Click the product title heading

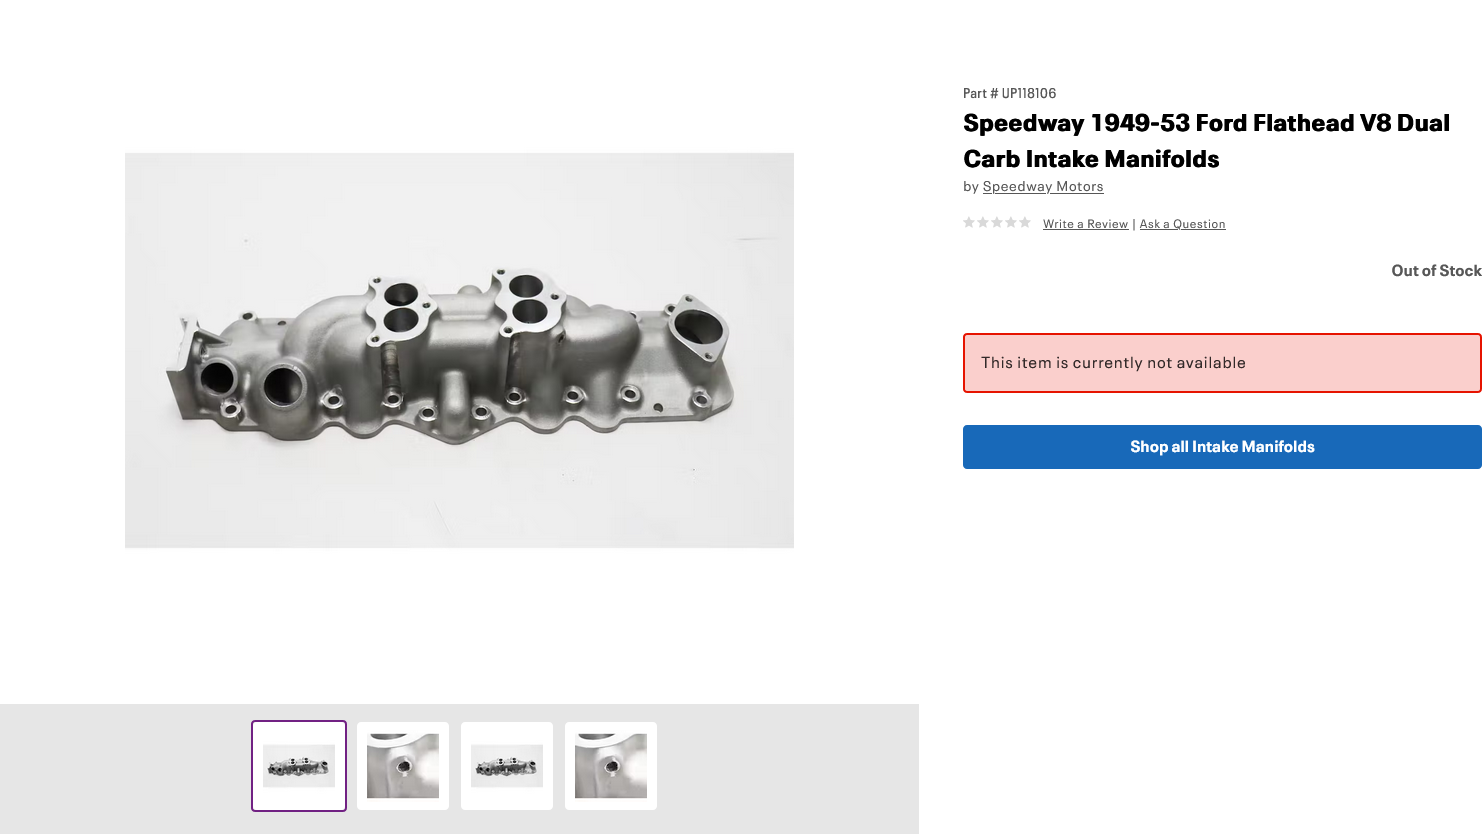click(x=1206, y=140)
